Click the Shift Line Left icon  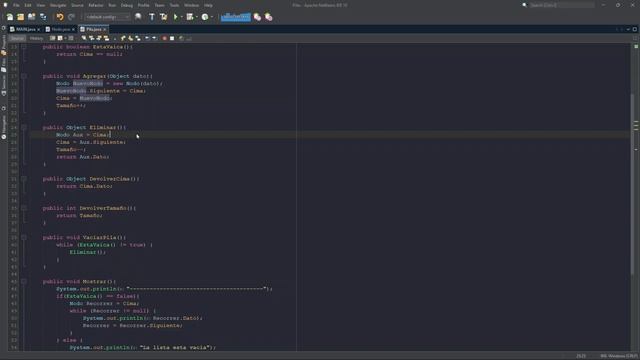pos(147,38)
